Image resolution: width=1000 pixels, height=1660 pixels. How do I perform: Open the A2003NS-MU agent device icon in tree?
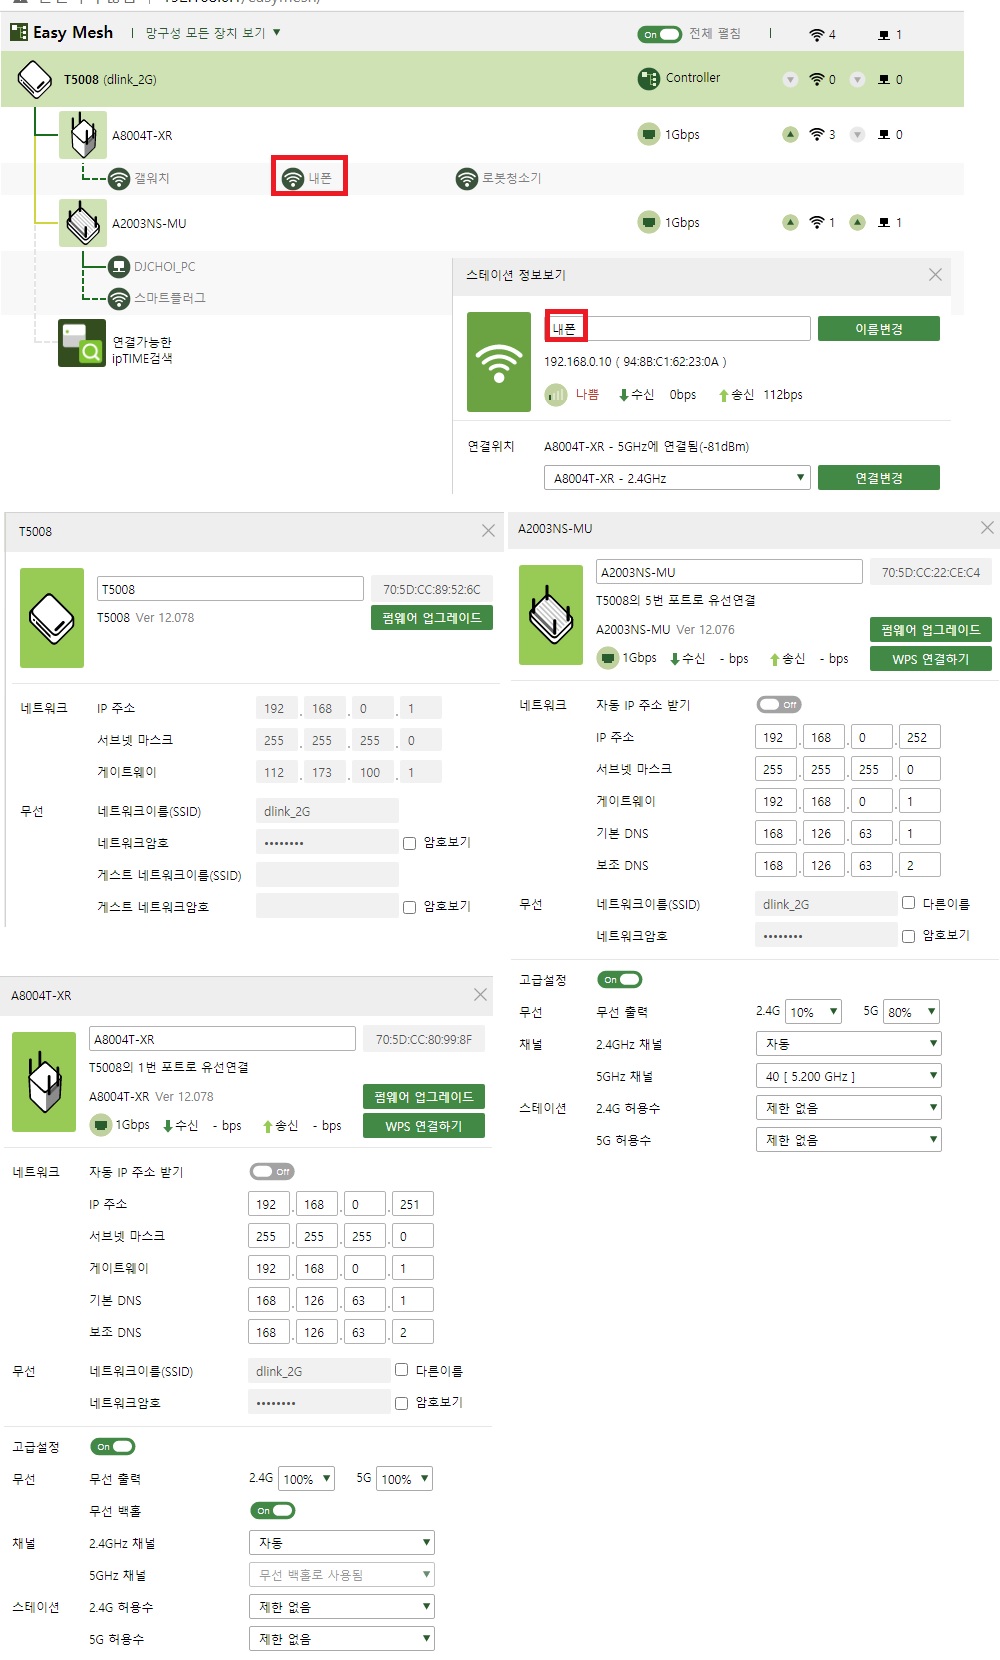click(83, 223)
